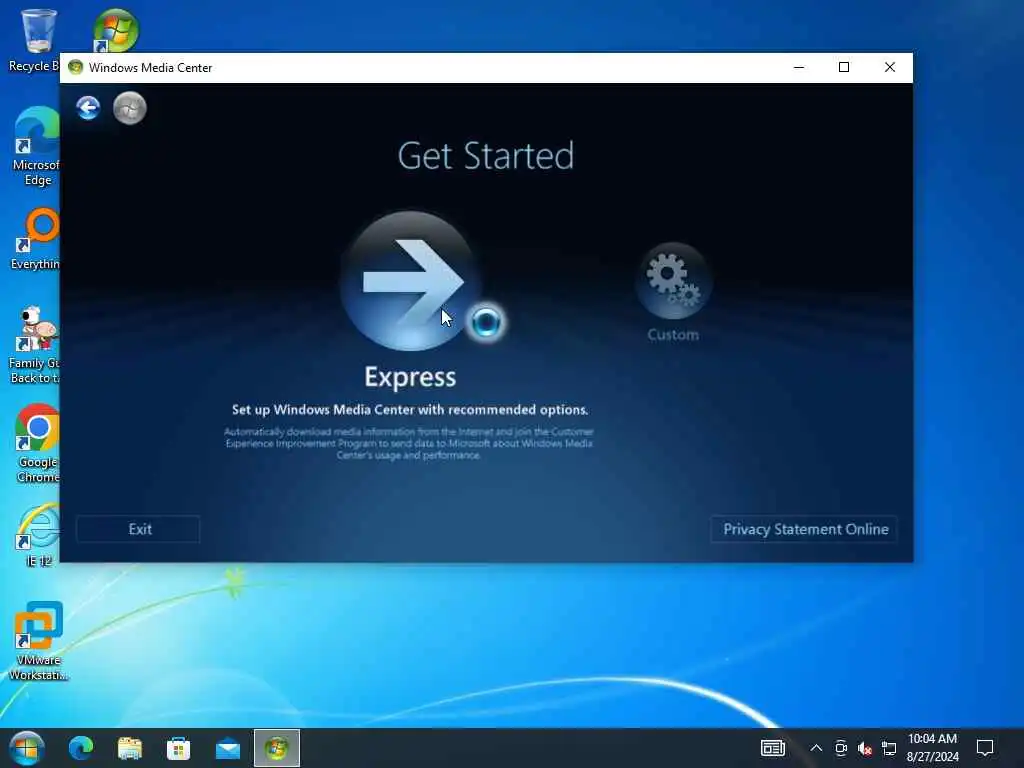Click the Custom label text

click(673, 334)
